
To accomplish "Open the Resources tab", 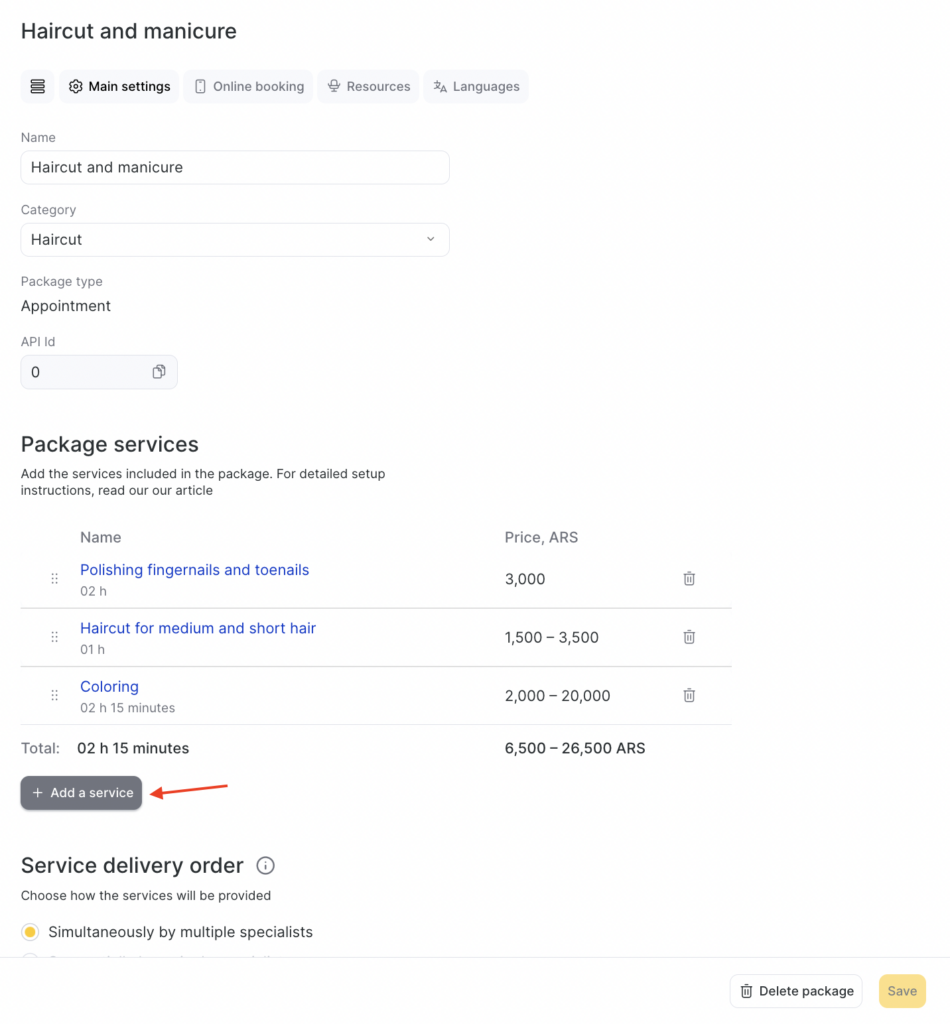I will pos(368,87).
